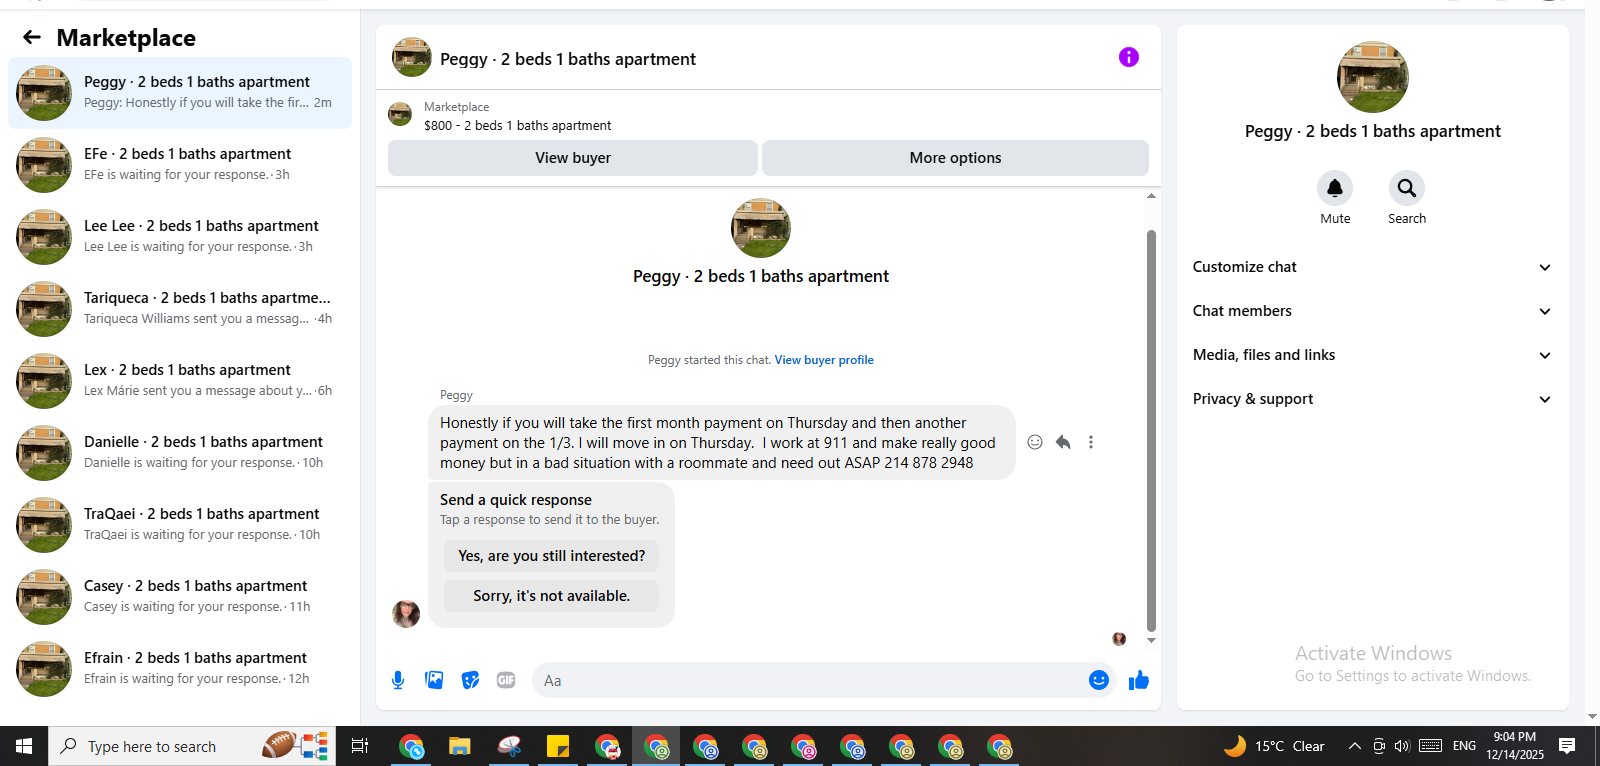1600x766 pixels.
Task: Reply to Peggy's message with the arrow icon
Action: click(x=1063, y=442)
